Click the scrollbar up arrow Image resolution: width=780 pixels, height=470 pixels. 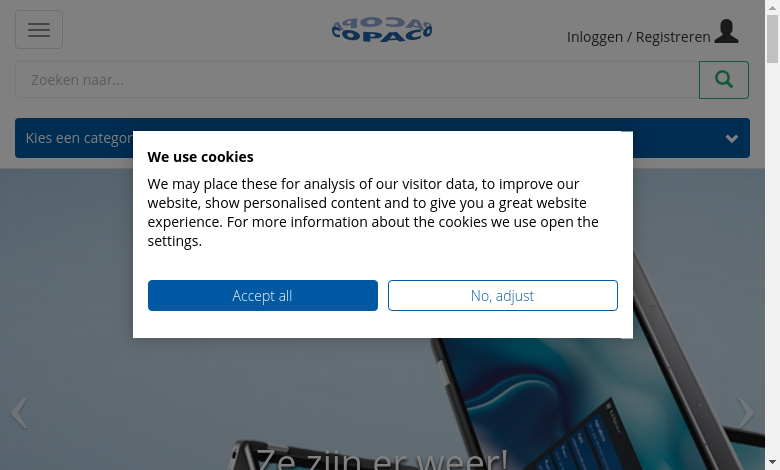tap(772, 7)
